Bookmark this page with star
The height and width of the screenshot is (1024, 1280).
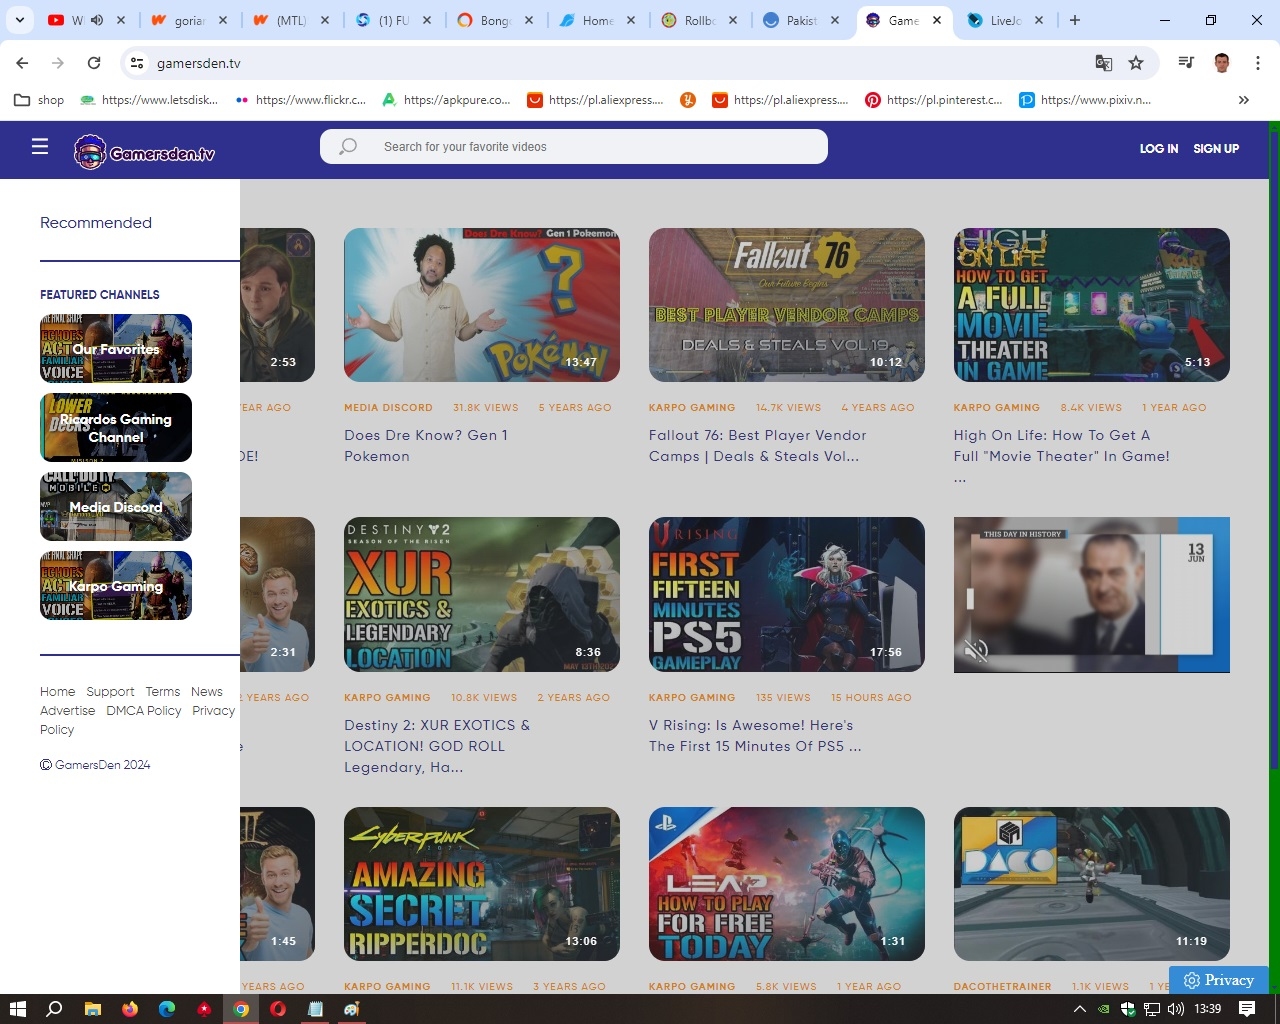pyautogui.click(x=1136, y=63)
